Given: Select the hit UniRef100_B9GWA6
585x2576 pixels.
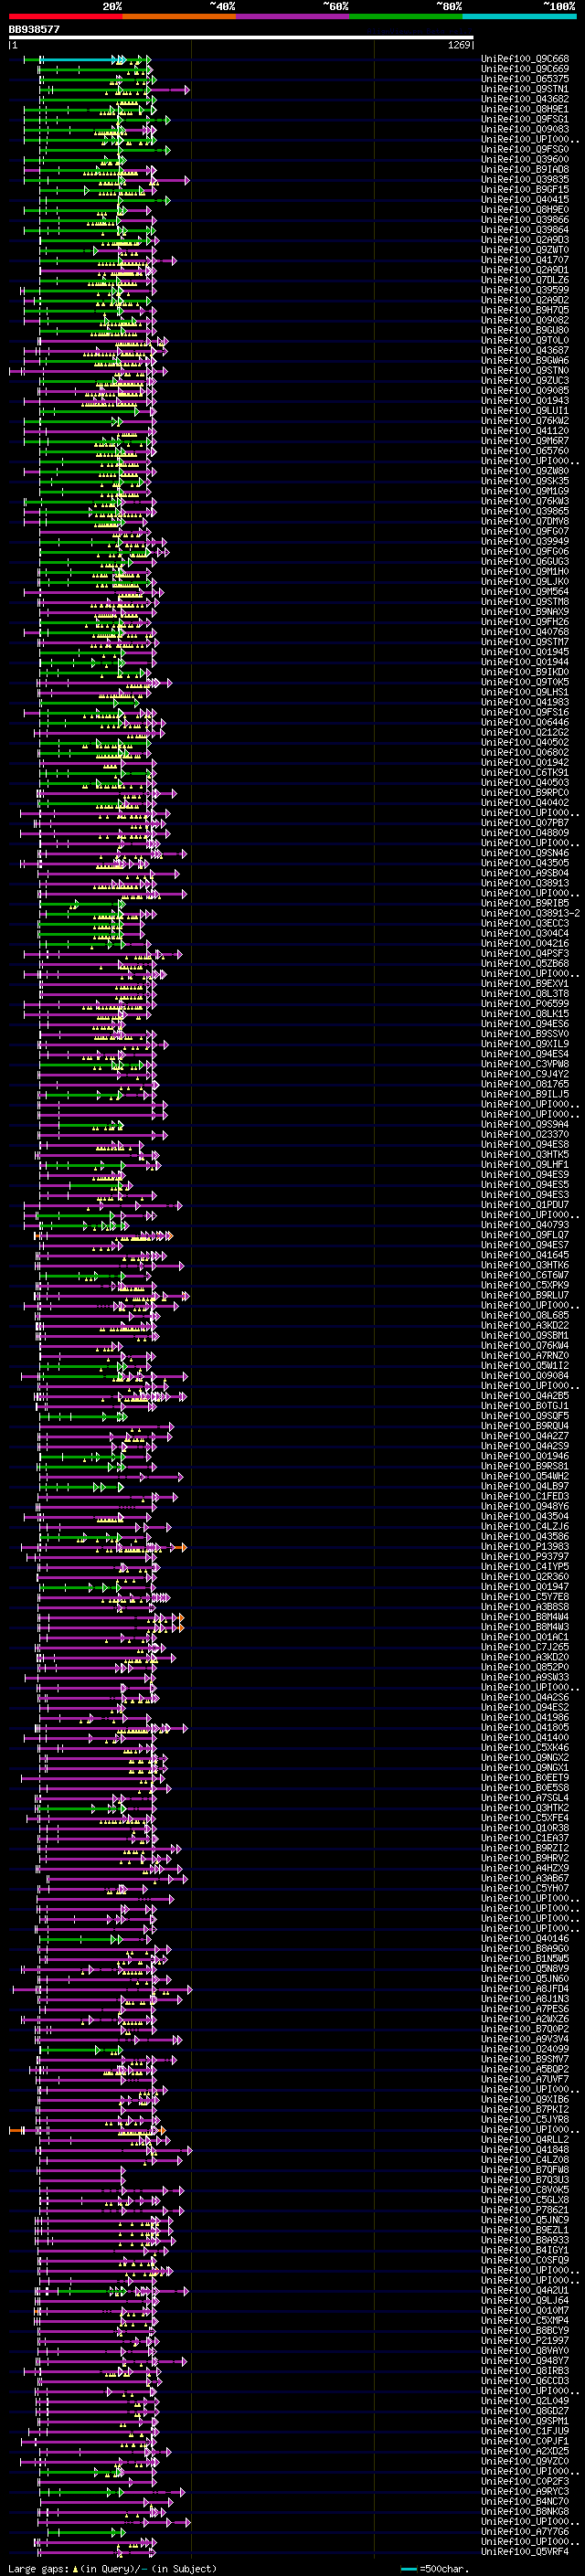Looking at the screenshot, I should pyautogui.click(x=525, y=360).
